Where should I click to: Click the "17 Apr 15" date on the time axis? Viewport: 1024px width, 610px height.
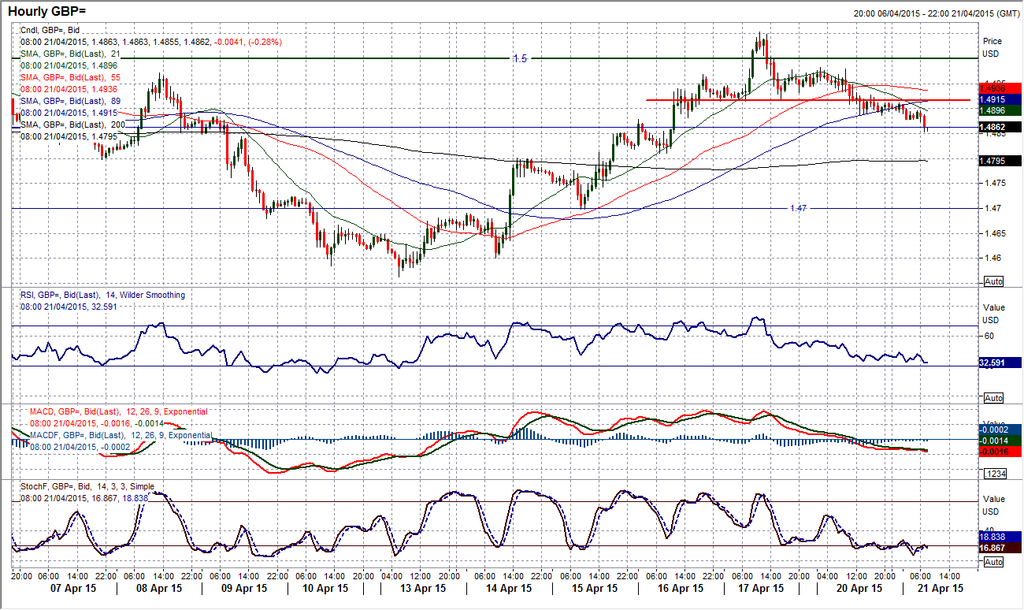point(761,588)
